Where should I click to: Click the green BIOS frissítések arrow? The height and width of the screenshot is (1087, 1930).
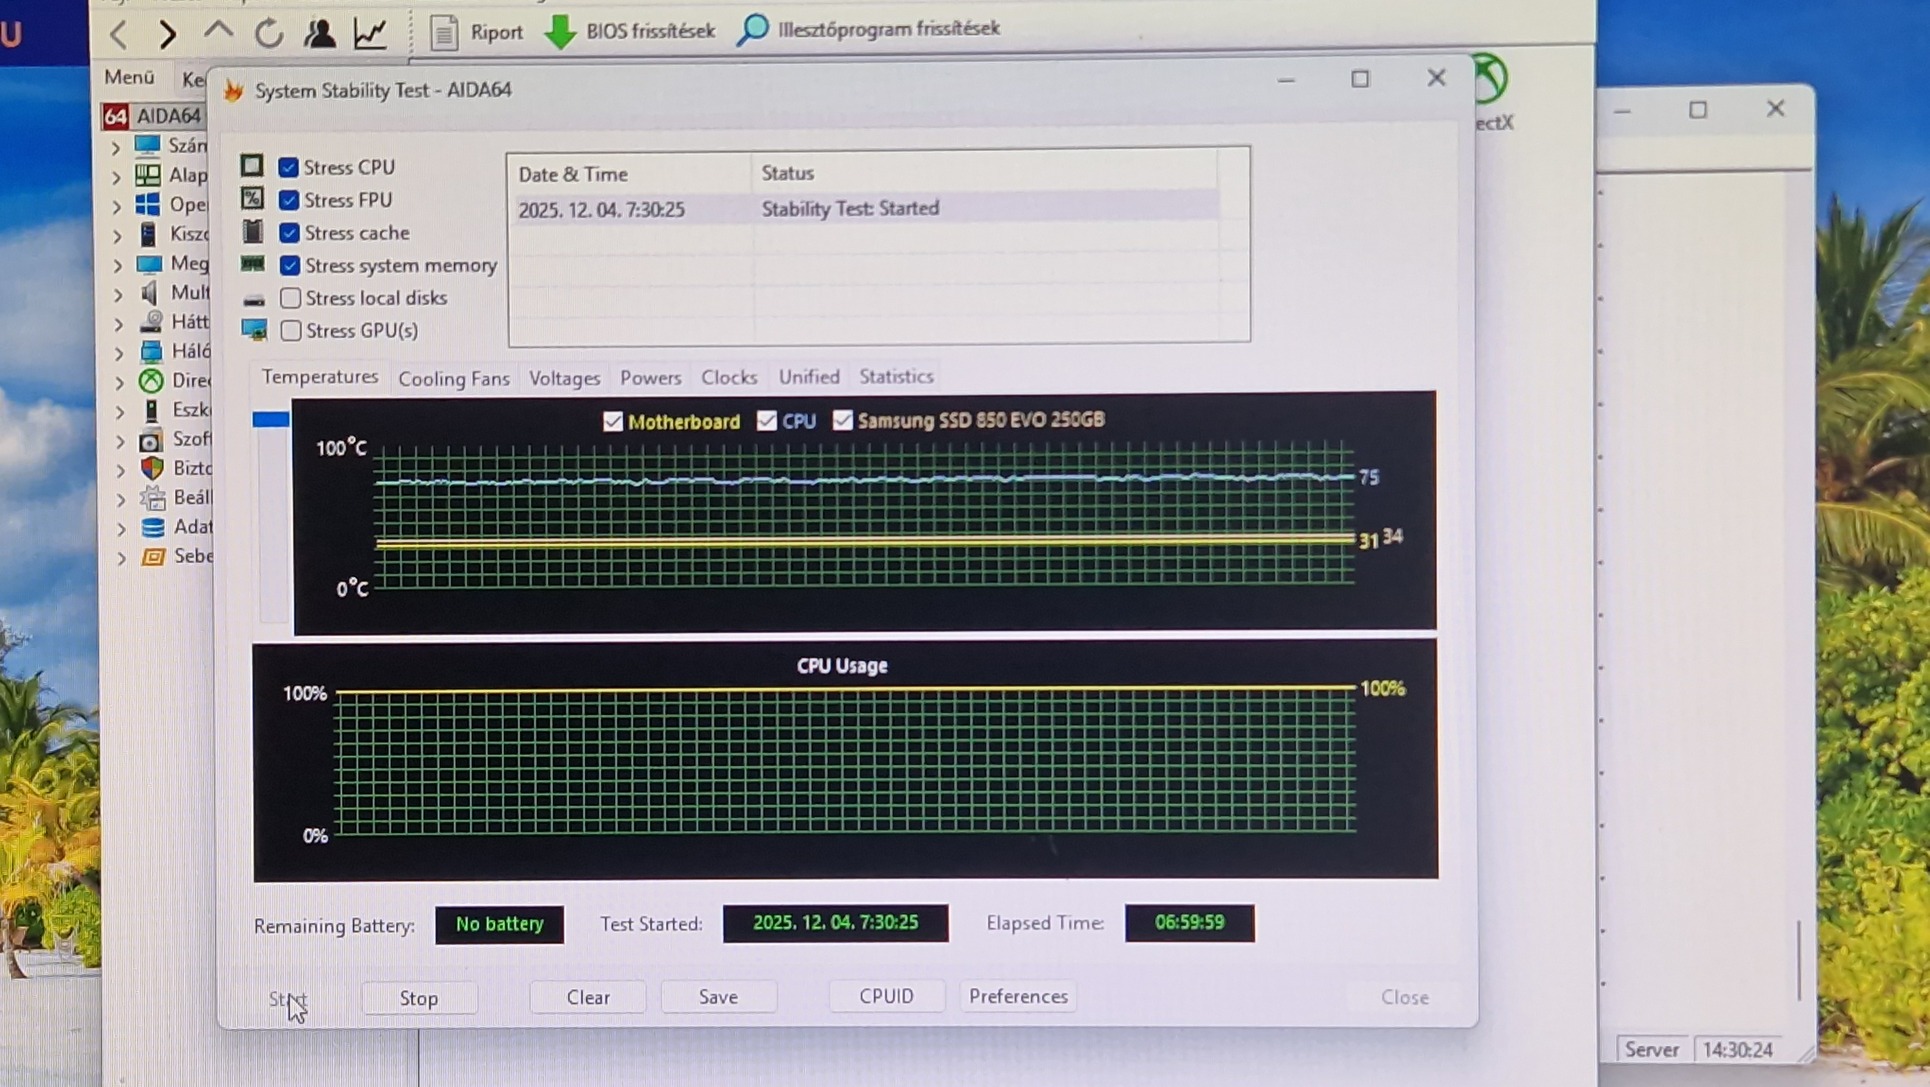tap(561, 32)
